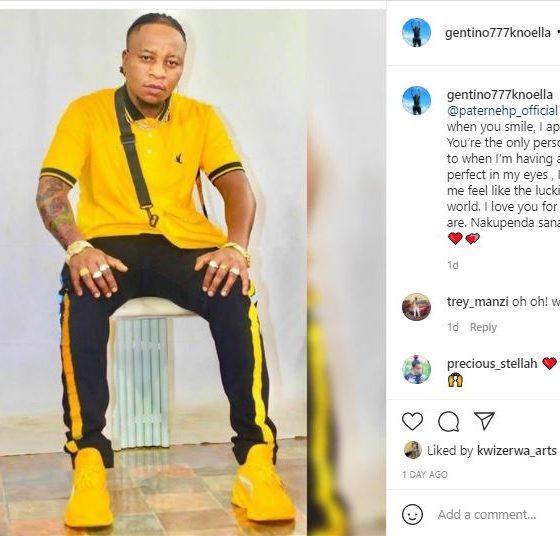Open gentino777knoella header profile picture

coord(416,32)
